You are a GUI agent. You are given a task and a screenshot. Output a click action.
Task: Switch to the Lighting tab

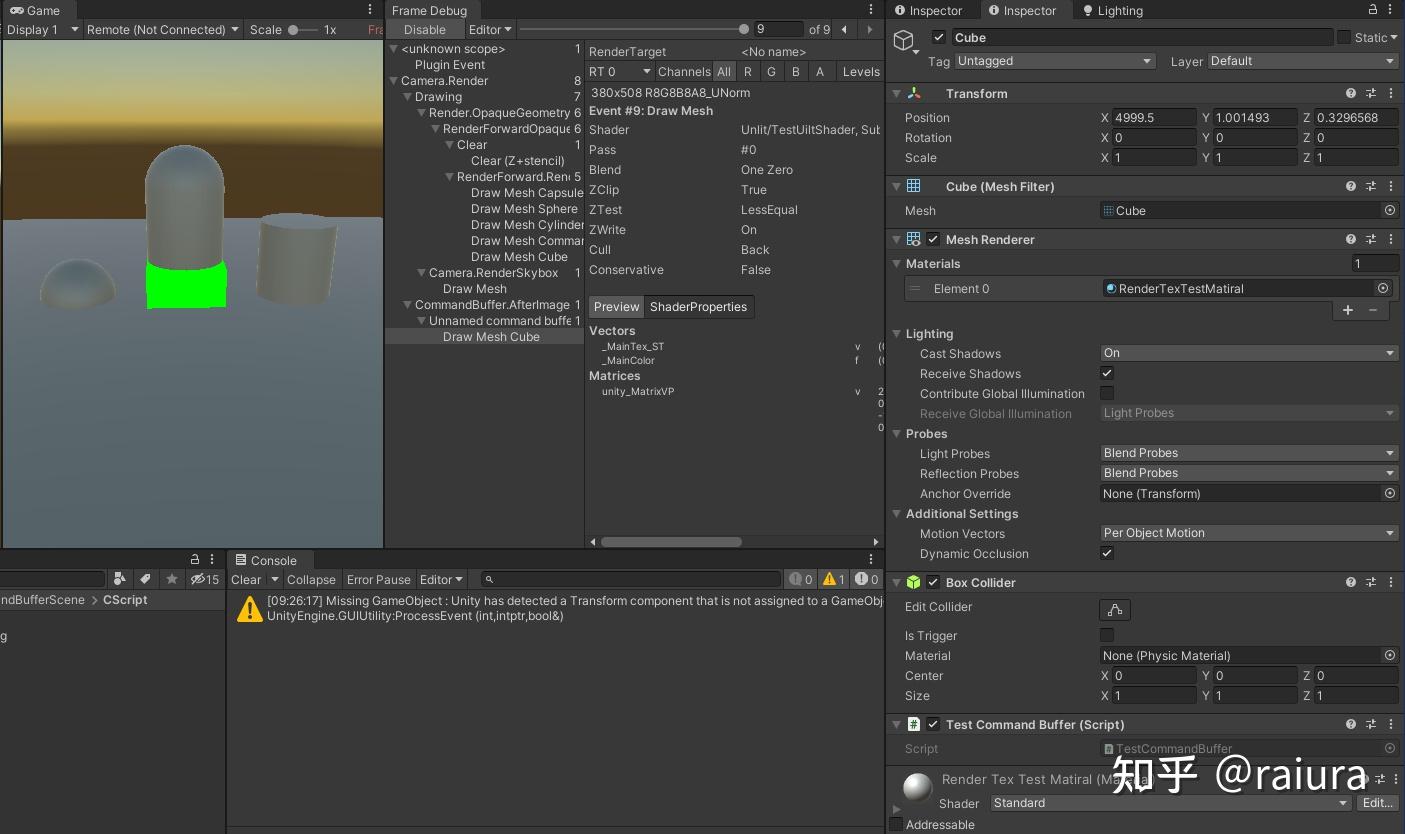point(1115,10)
